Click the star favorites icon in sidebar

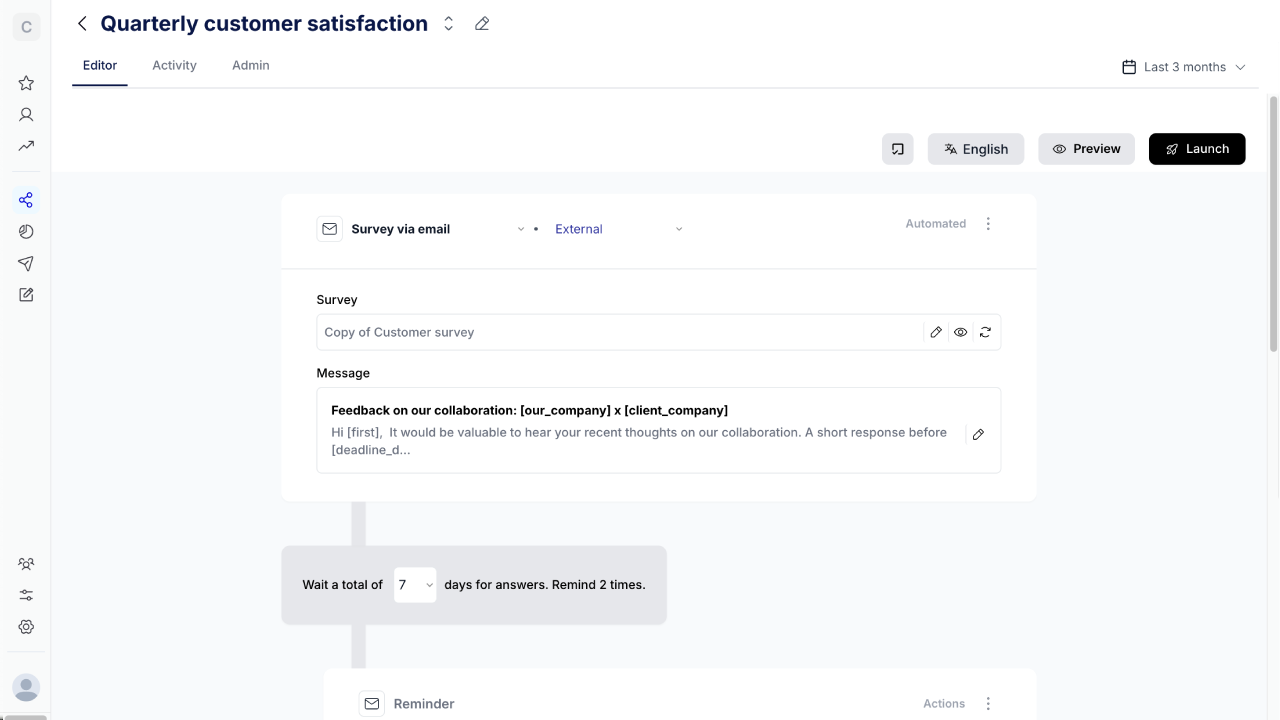click(x=26, y=83)
